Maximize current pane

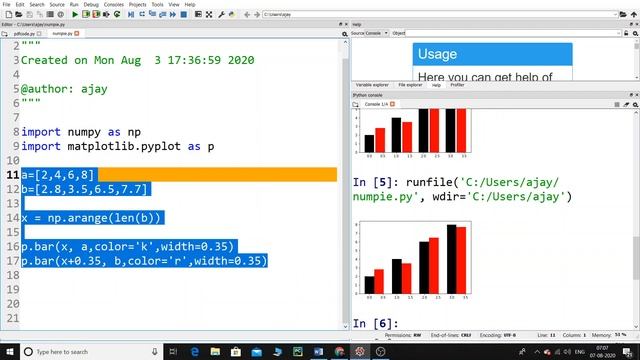click(198, 15)
